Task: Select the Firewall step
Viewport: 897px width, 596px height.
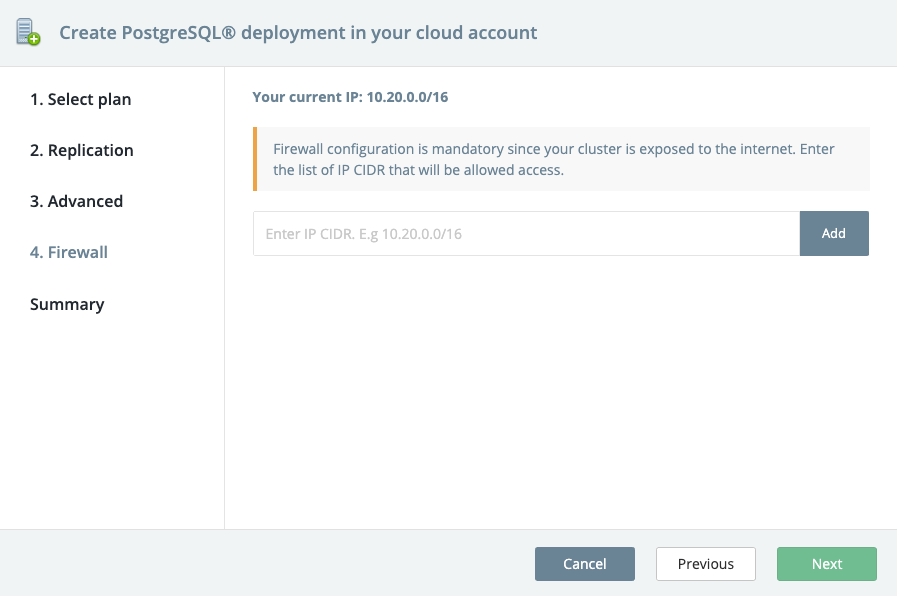Action: 69,252
